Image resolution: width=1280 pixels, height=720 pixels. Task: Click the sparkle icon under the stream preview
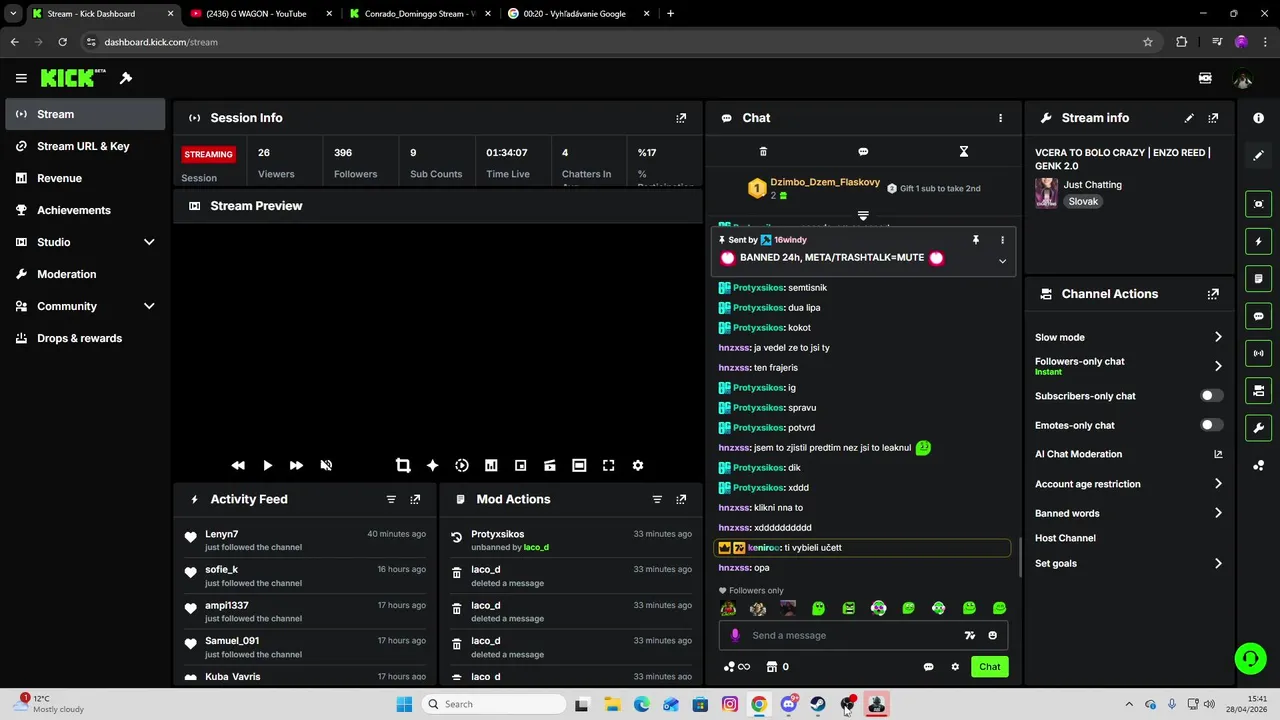(x=432, y=465)
